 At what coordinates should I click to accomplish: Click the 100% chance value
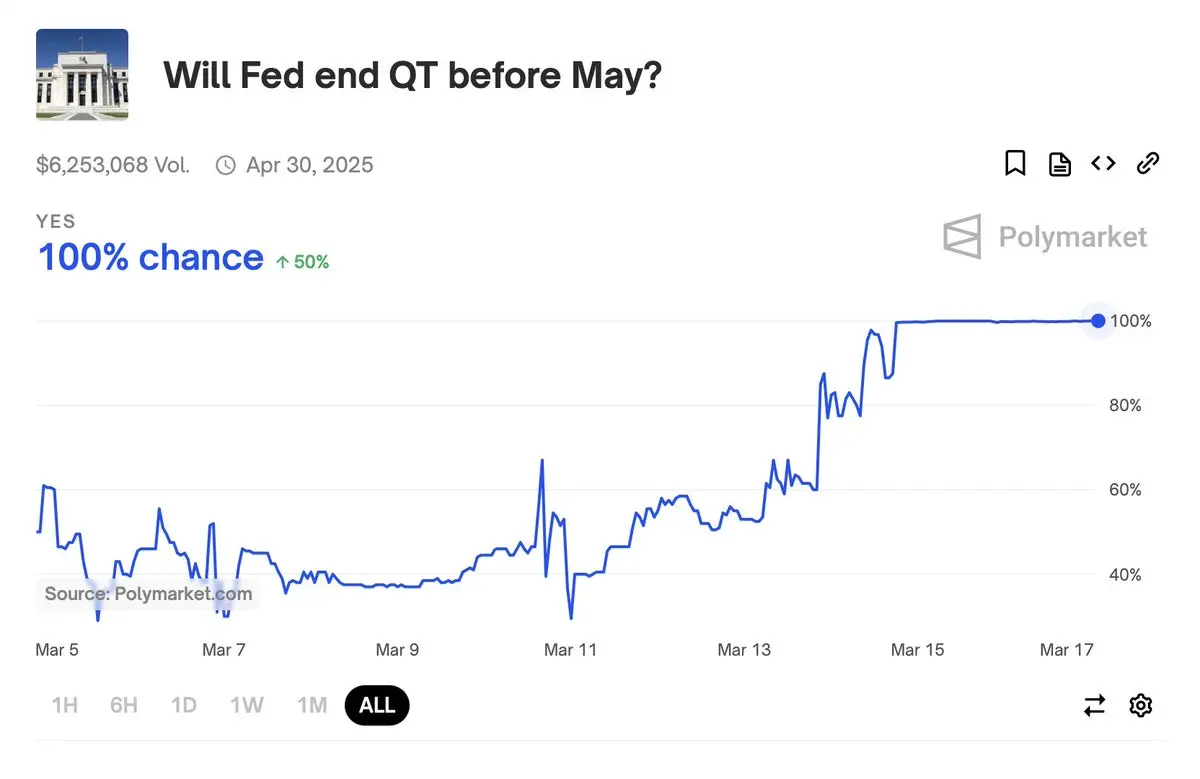pyautogui.click(x=150, y=258)
